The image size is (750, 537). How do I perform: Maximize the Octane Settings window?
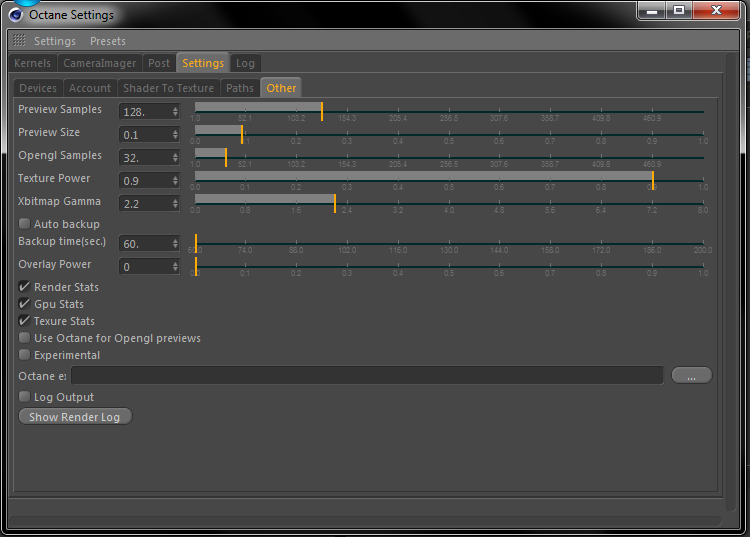point(679,11)
